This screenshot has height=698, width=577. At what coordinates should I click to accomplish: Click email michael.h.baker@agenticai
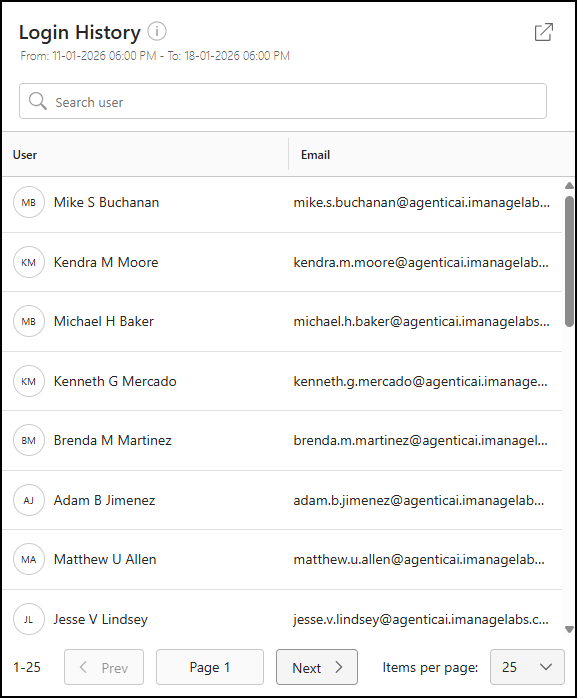pos(422,321)
